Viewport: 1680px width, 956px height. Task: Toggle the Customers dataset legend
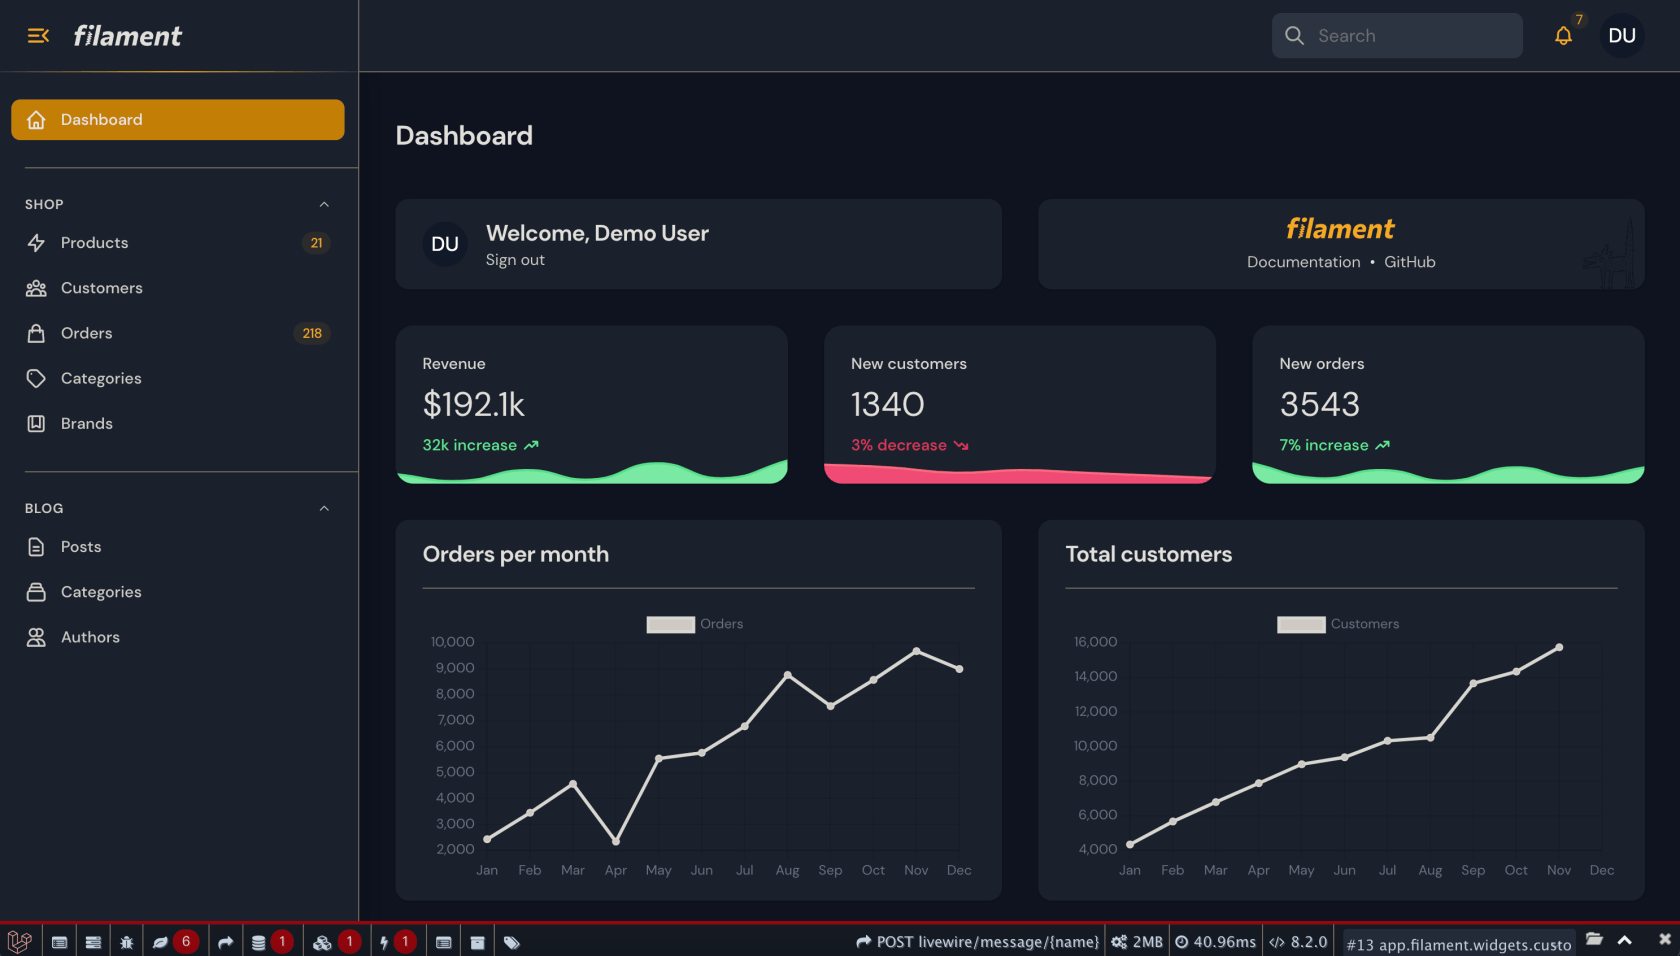(x=1338, y=624)
